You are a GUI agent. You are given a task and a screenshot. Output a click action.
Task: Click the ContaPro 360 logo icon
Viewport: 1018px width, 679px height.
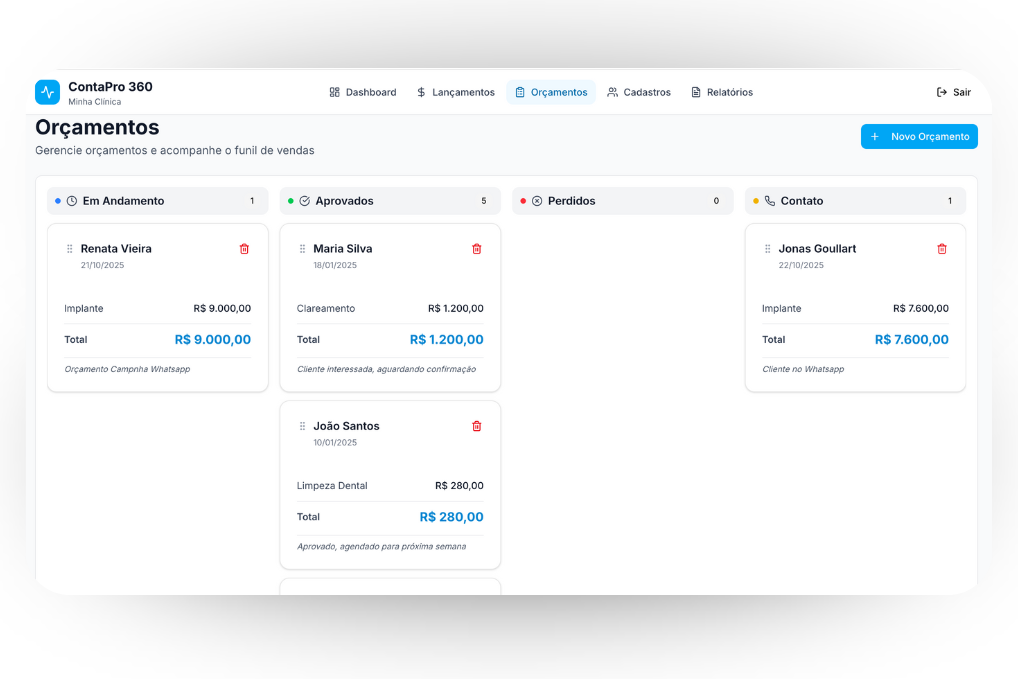tap(47, 92)
